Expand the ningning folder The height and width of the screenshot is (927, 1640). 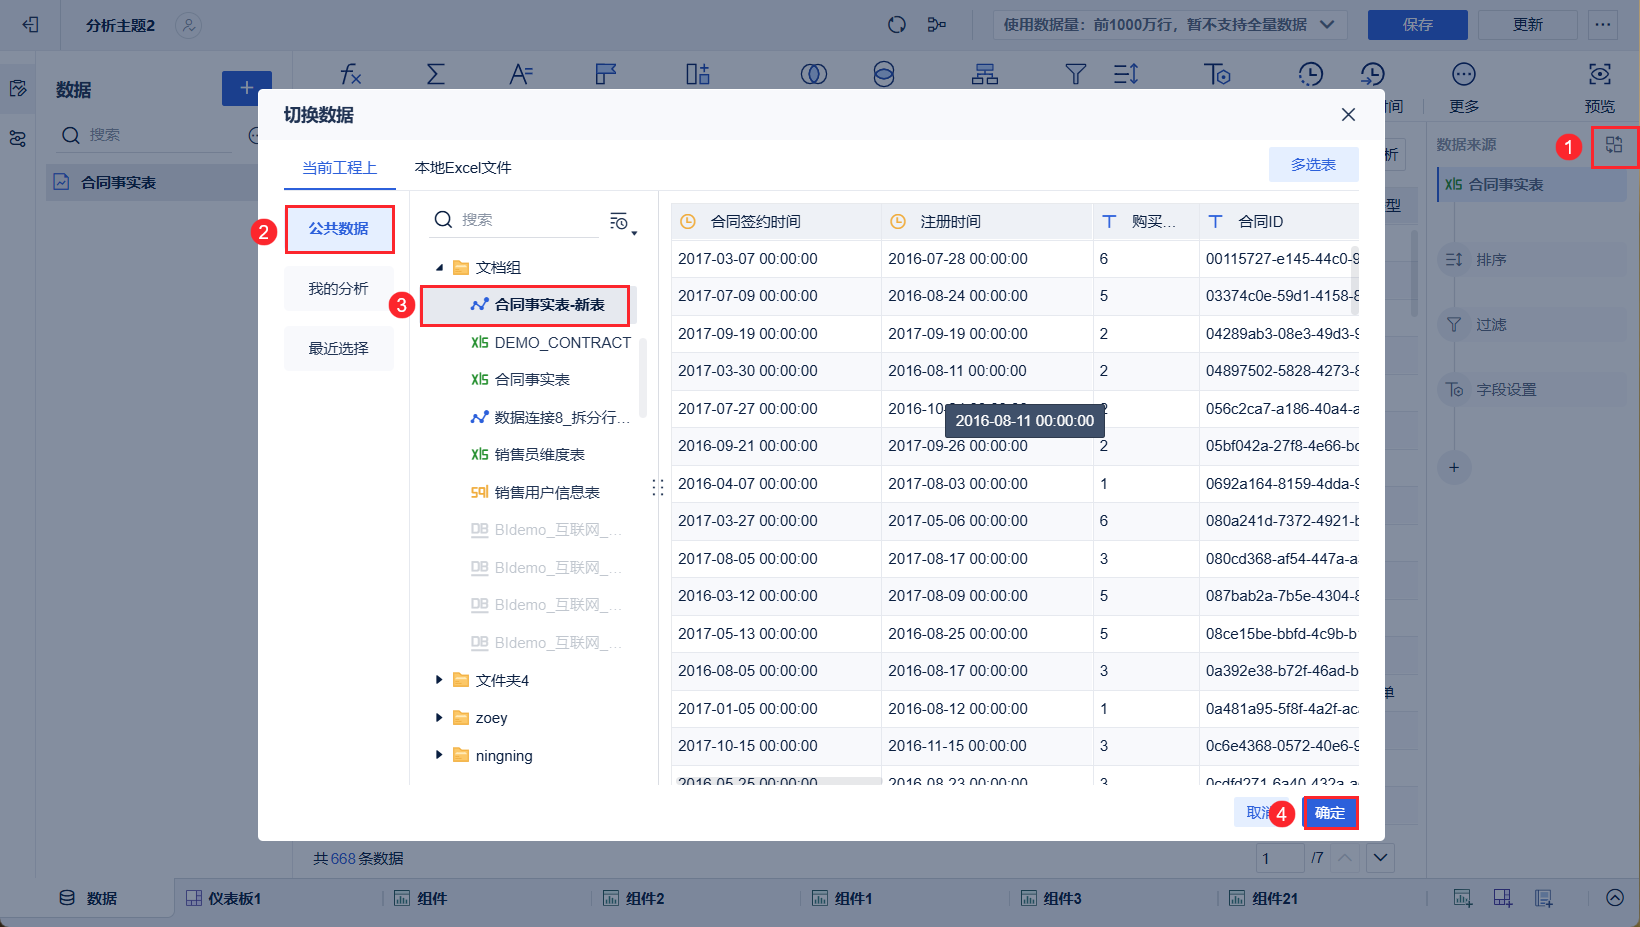click(439, 755)
